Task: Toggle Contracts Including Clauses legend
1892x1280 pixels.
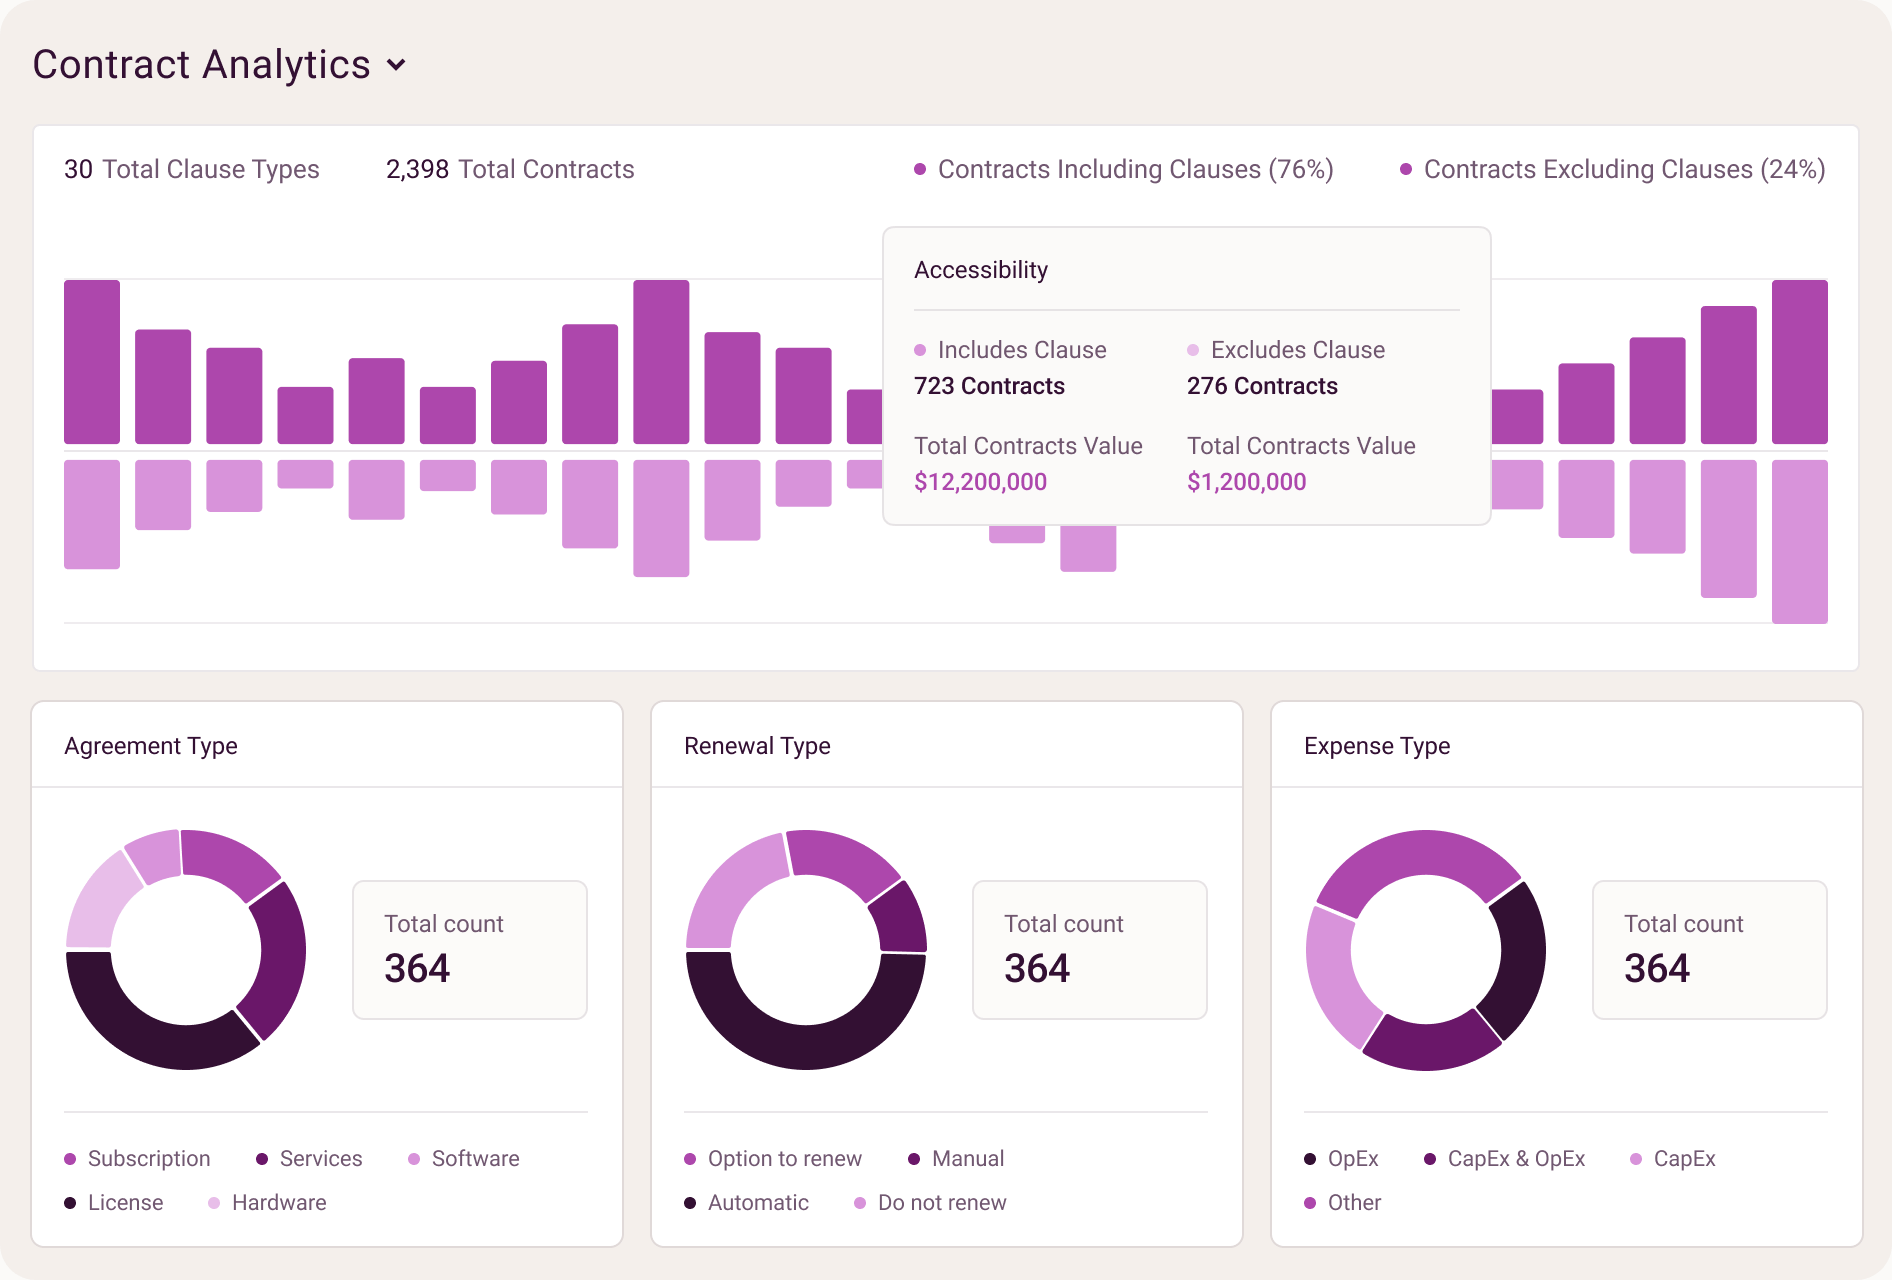Action: pos(1124,169)
